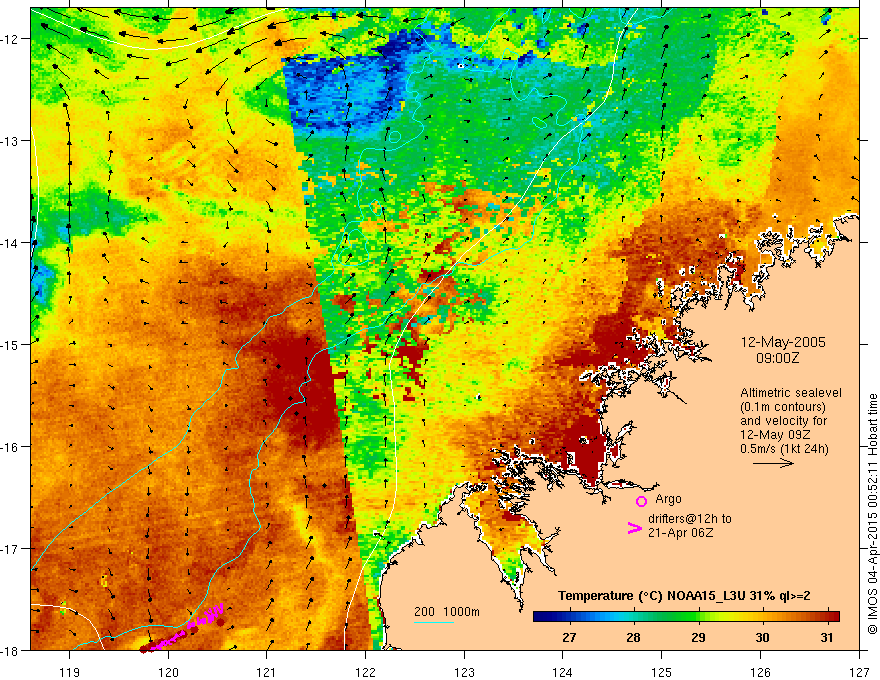This screenshot has height=680, width=880.
Task: Click the latitude axis label -14
Action: (10, 243)
